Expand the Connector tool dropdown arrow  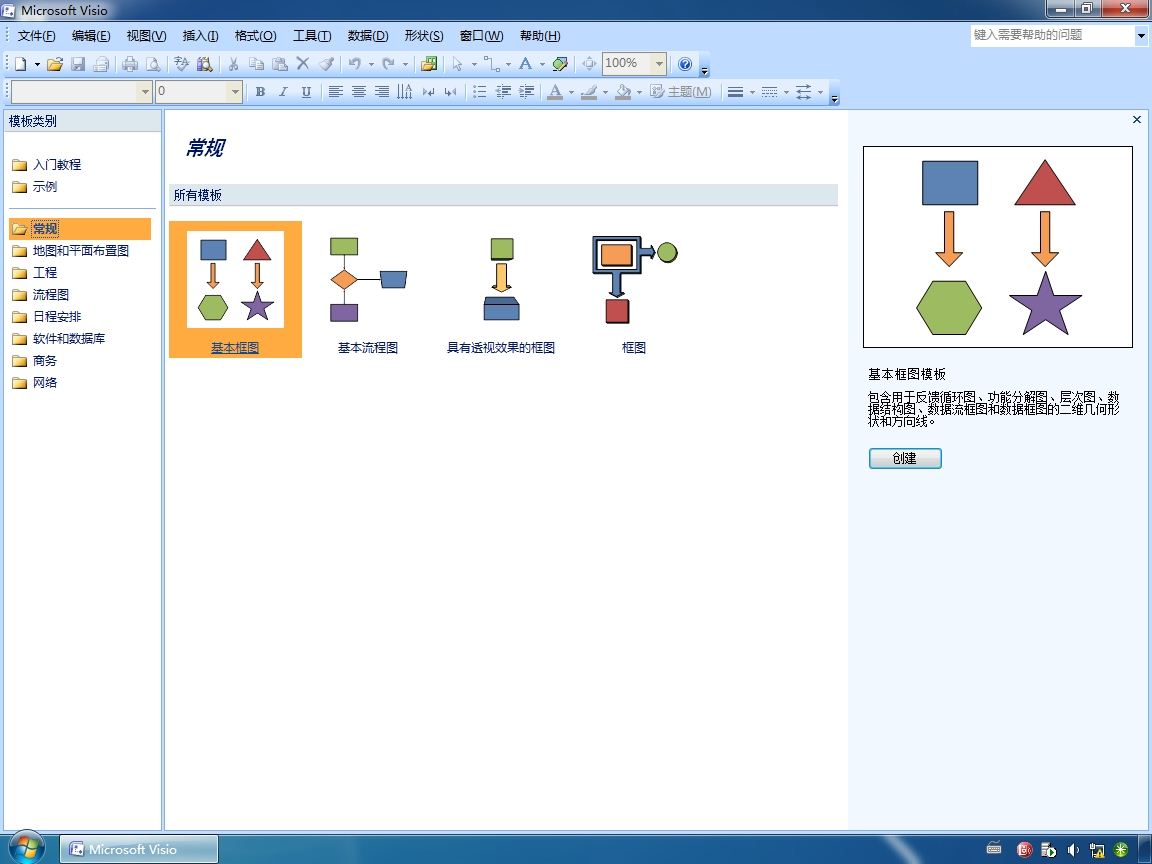click(508, 64)
